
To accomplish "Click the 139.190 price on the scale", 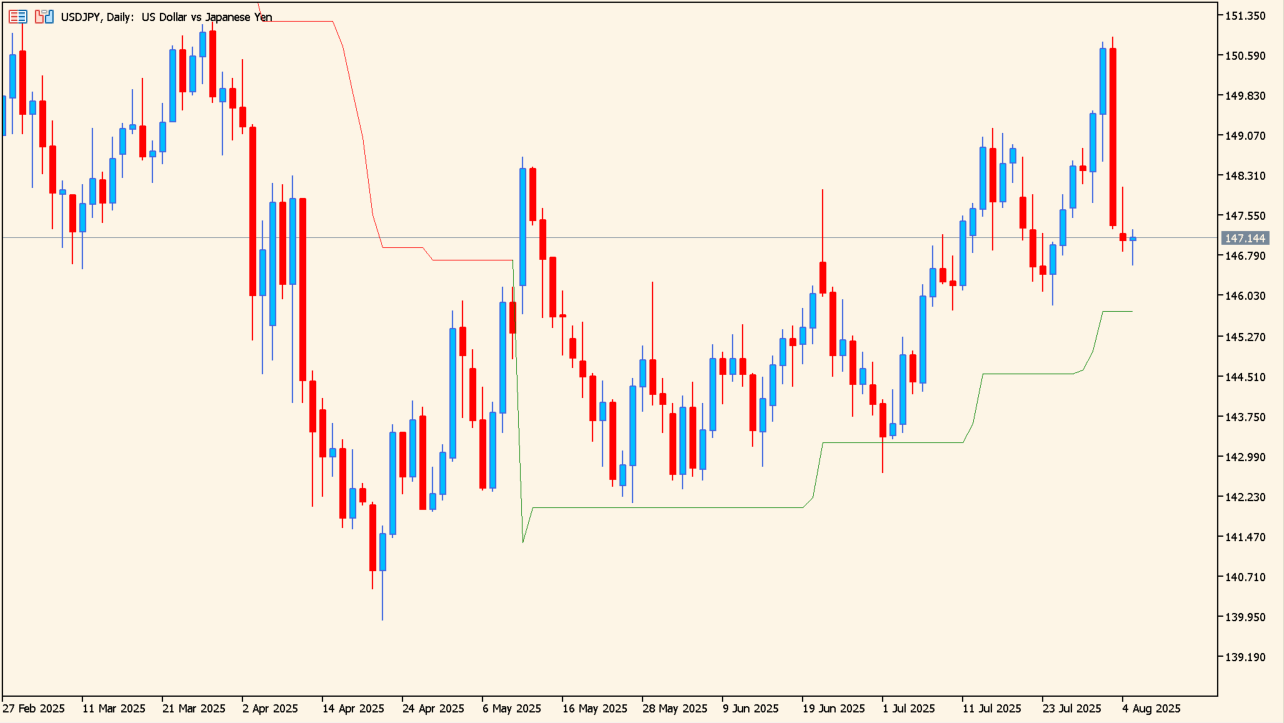I will click(x=1245, y=657).
